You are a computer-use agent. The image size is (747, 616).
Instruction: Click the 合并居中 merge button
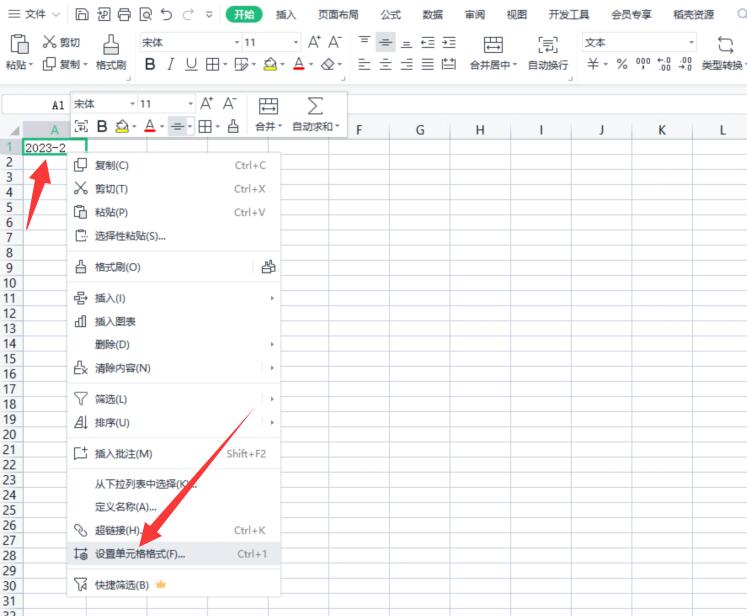pos(493,53)
